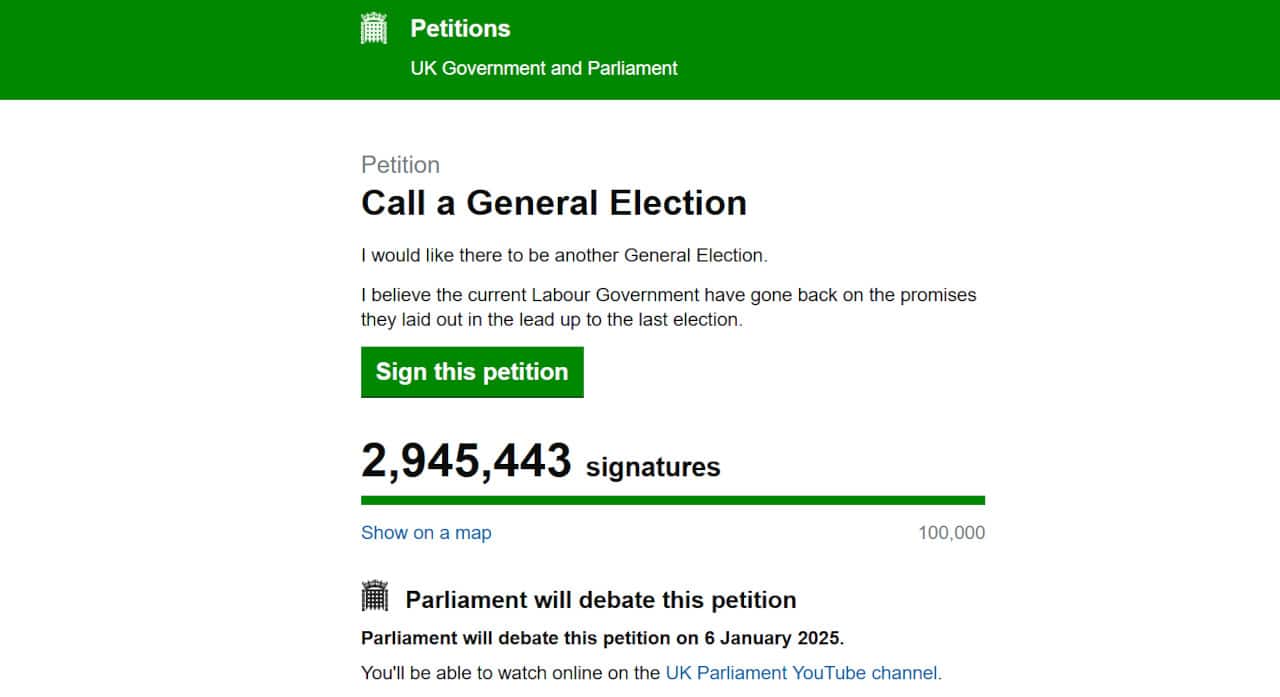Click the portcullis logo in the green header
Image resolution: width=1280 pixels, height=697 pixels.
[x=373, y=29]
